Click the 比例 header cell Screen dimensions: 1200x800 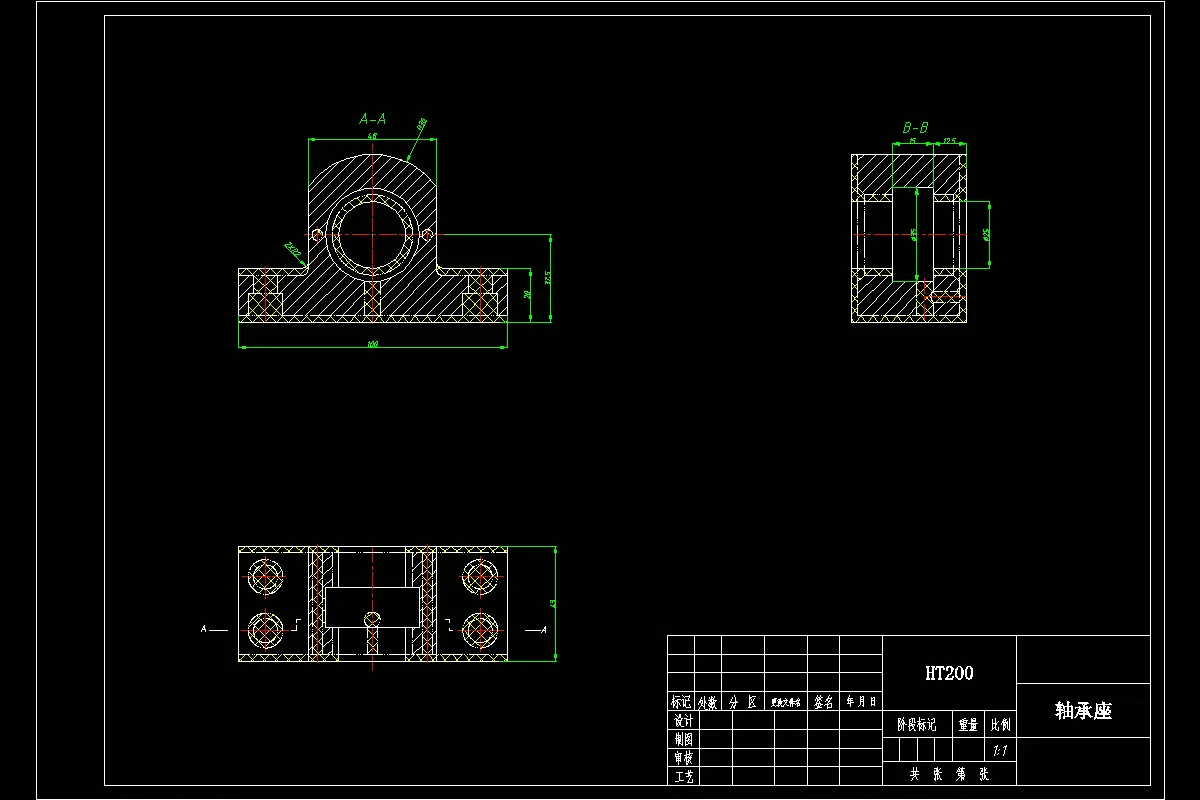coord(1000,725)
